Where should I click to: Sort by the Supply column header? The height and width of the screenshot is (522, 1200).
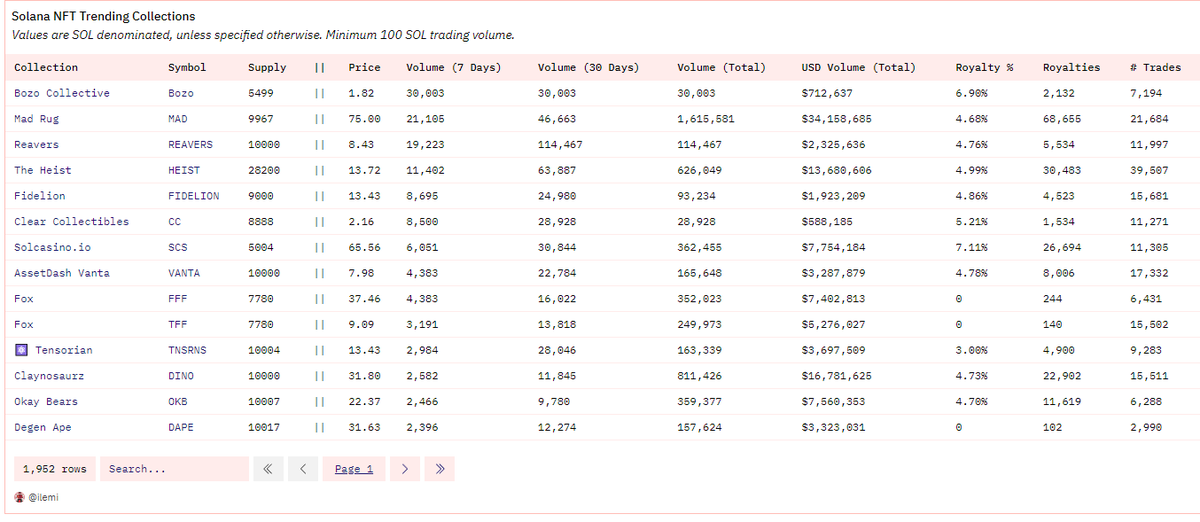pos(267,68)
